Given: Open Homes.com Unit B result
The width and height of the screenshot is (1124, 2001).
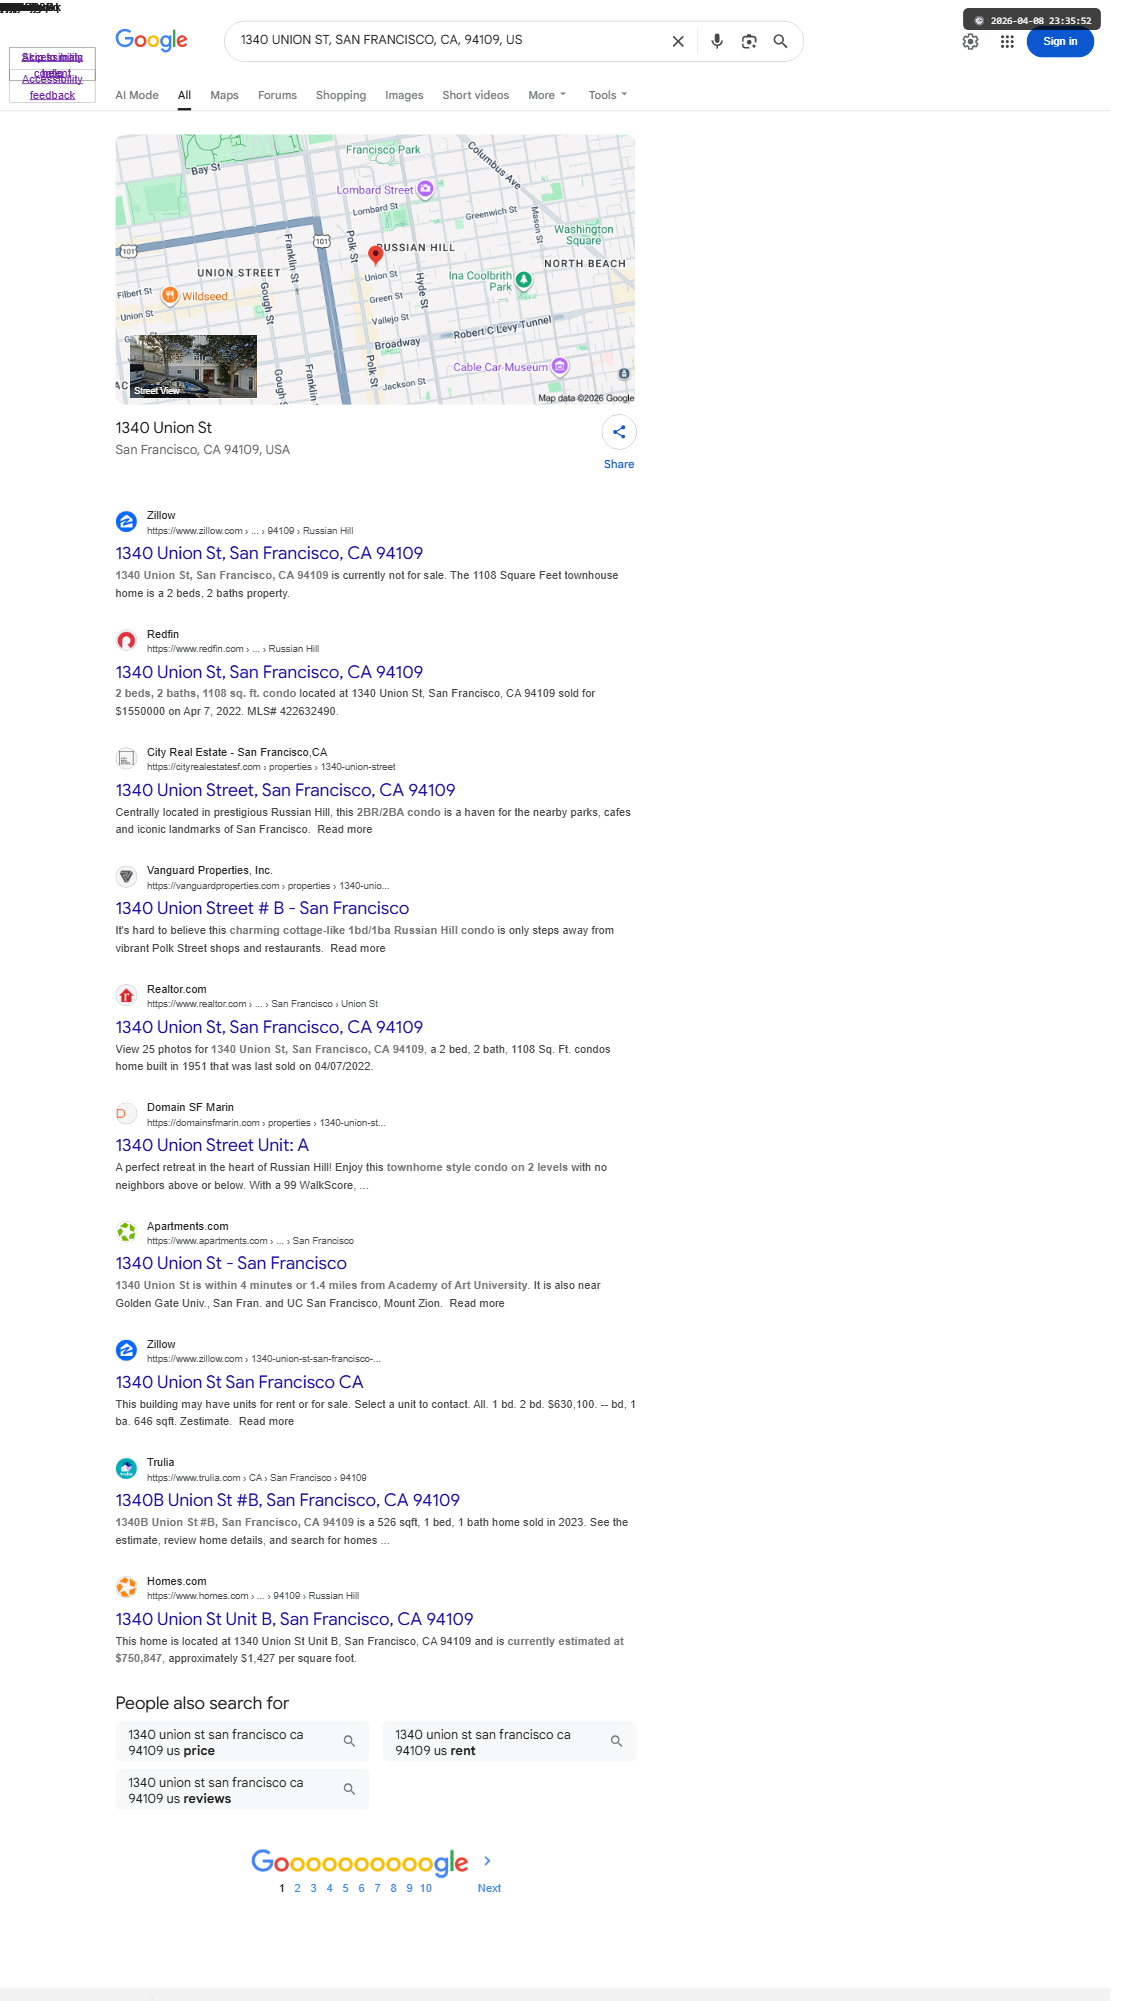Looking at the screenshot, I should point(294,1619).
